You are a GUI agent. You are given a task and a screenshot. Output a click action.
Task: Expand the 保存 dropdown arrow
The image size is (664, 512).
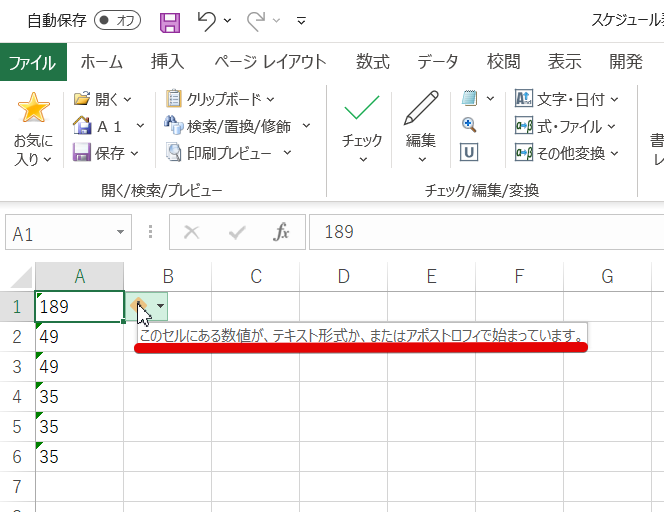134,153
